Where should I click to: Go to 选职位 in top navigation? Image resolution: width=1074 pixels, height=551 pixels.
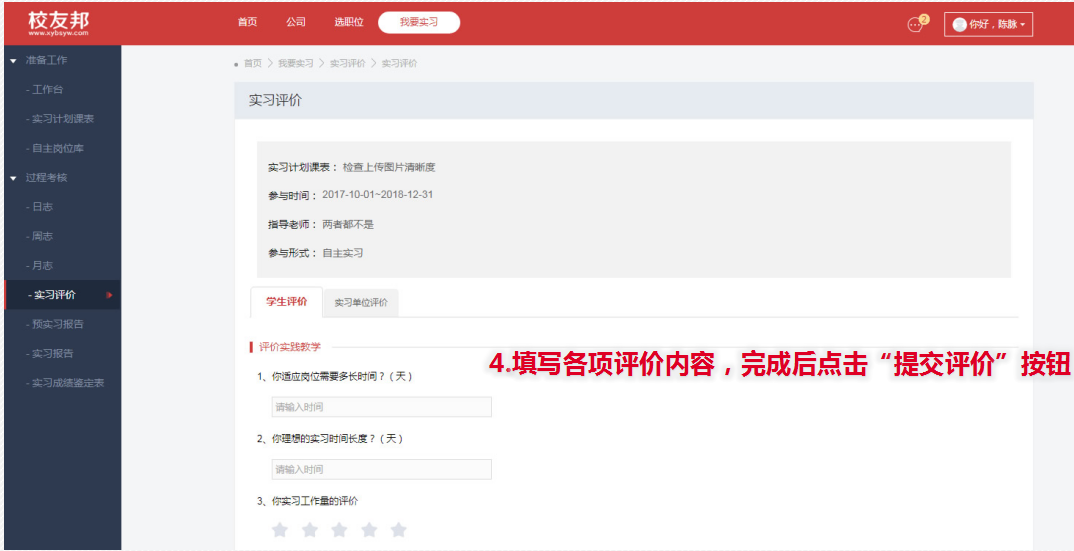click(348, 22)
